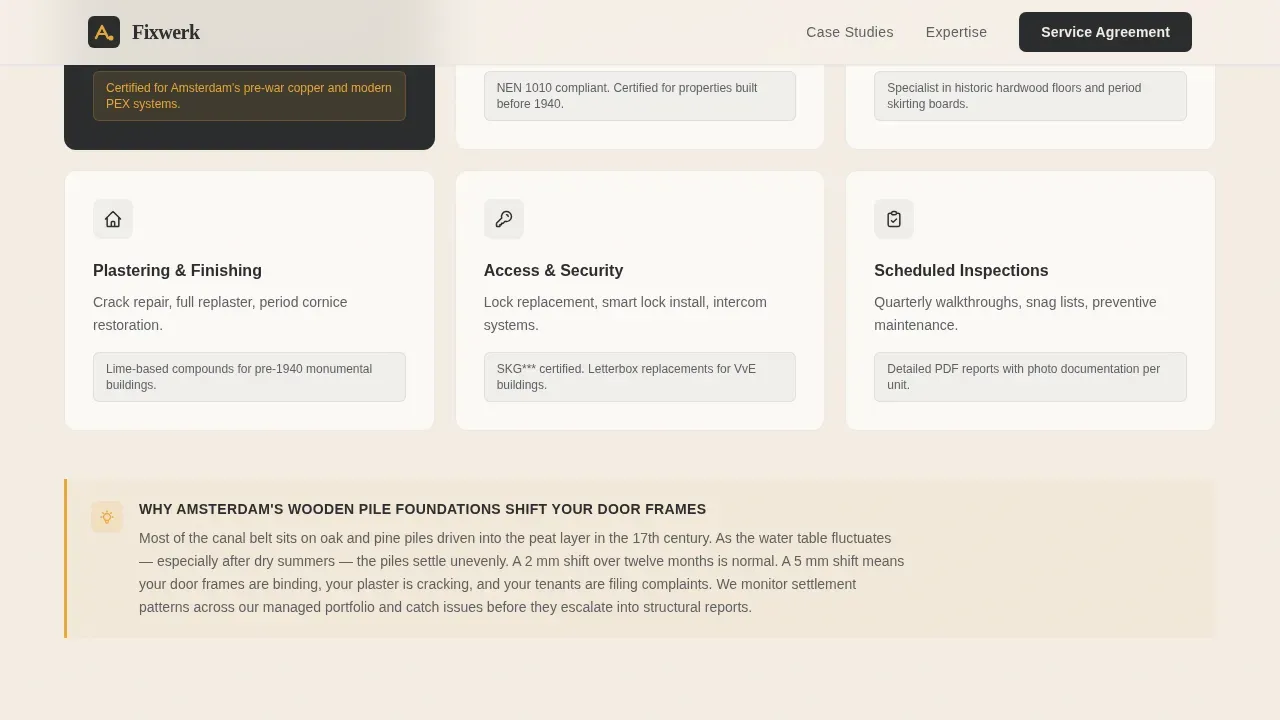
Task: Click the Fixwerk logo icon
Action: [x=104, y=32]
